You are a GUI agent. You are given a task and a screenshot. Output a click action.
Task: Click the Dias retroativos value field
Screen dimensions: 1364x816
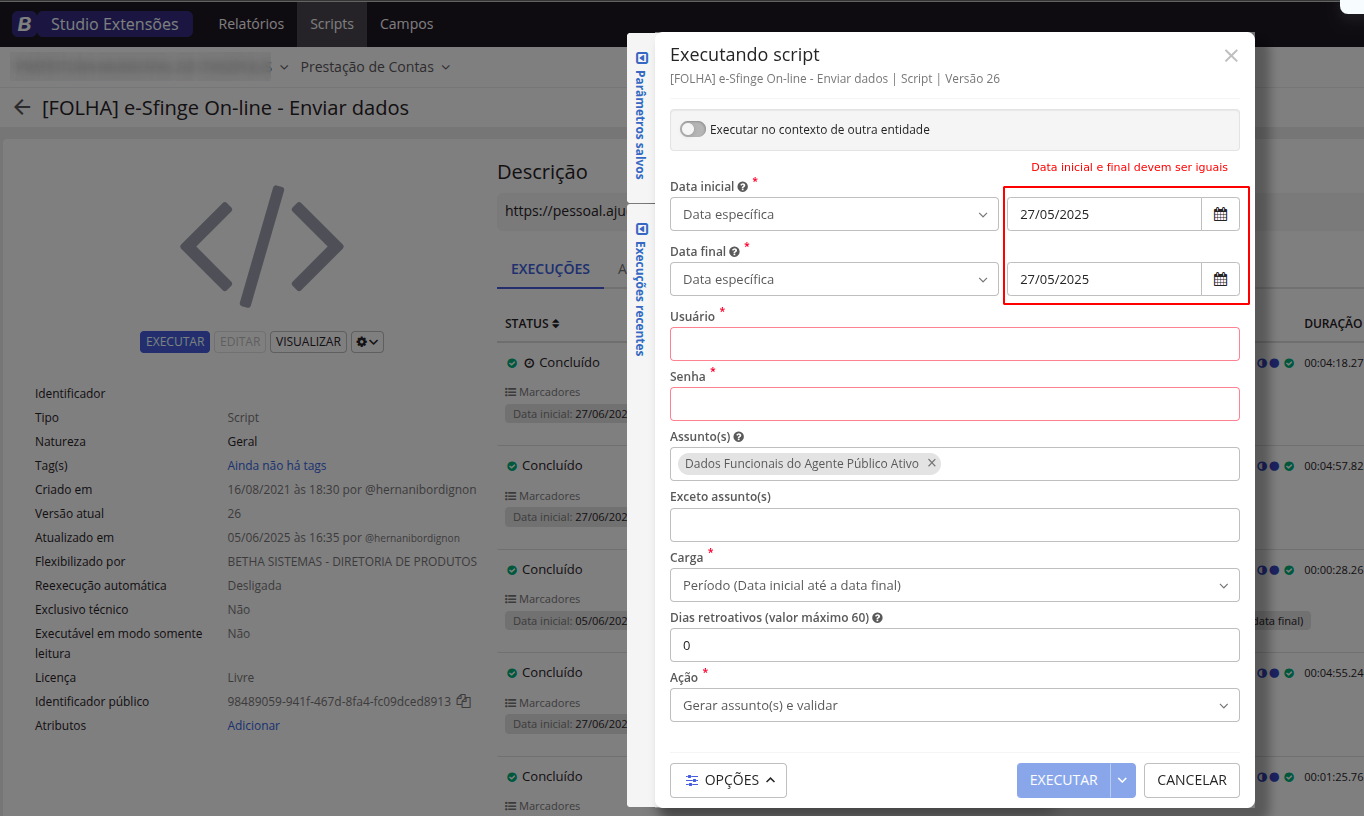955,645
